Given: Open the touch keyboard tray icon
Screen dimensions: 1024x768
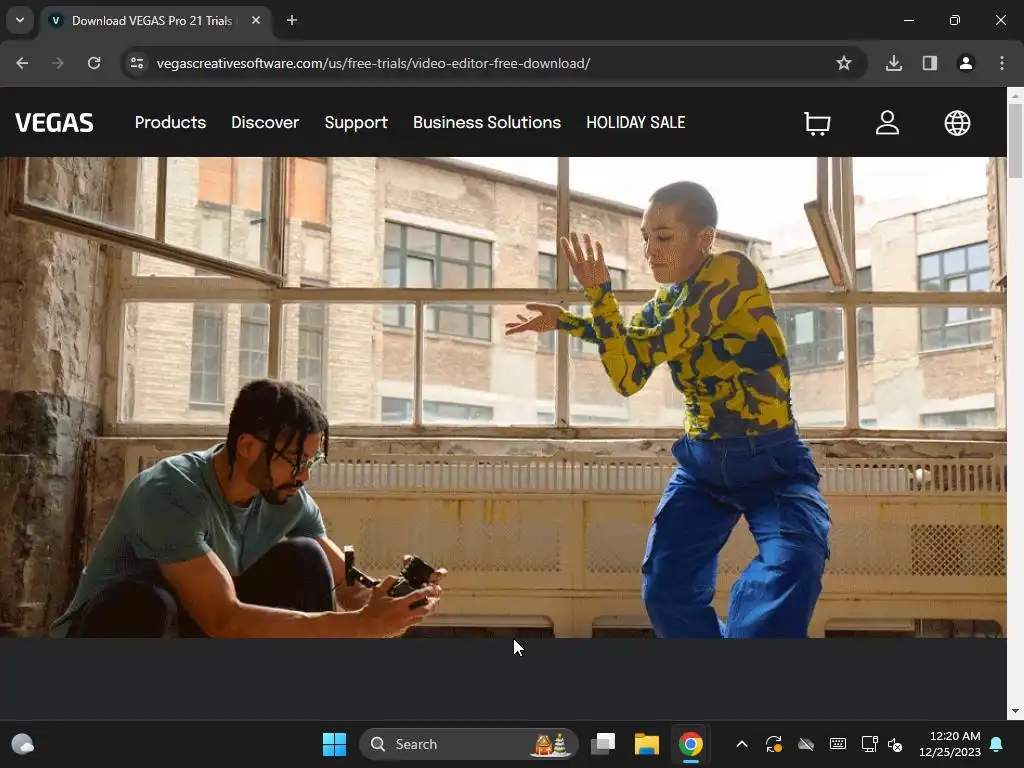Looking at the screenshot, I should click(838, 744).
